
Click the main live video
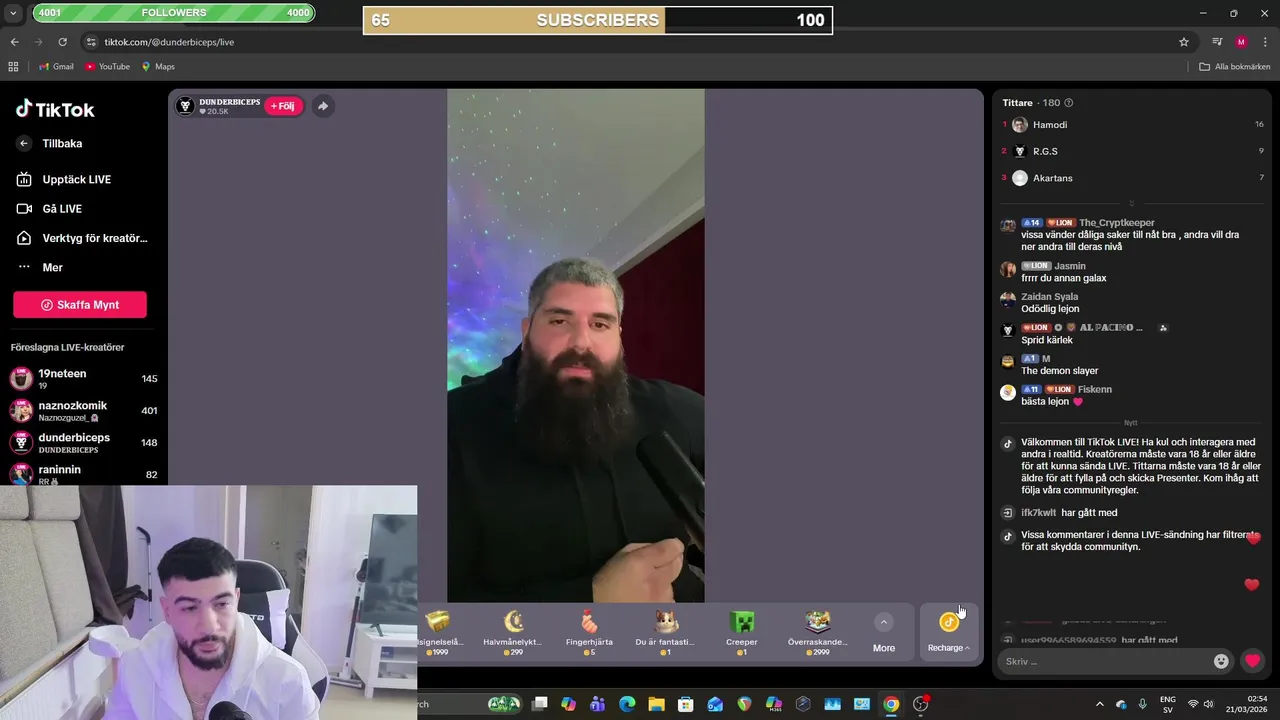[575, 345]
